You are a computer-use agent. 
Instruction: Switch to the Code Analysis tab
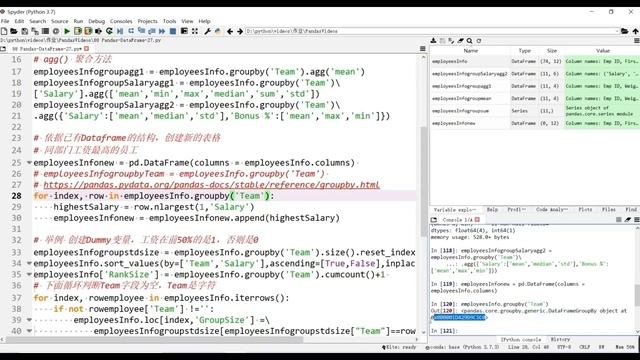click(x=553, y=209)
